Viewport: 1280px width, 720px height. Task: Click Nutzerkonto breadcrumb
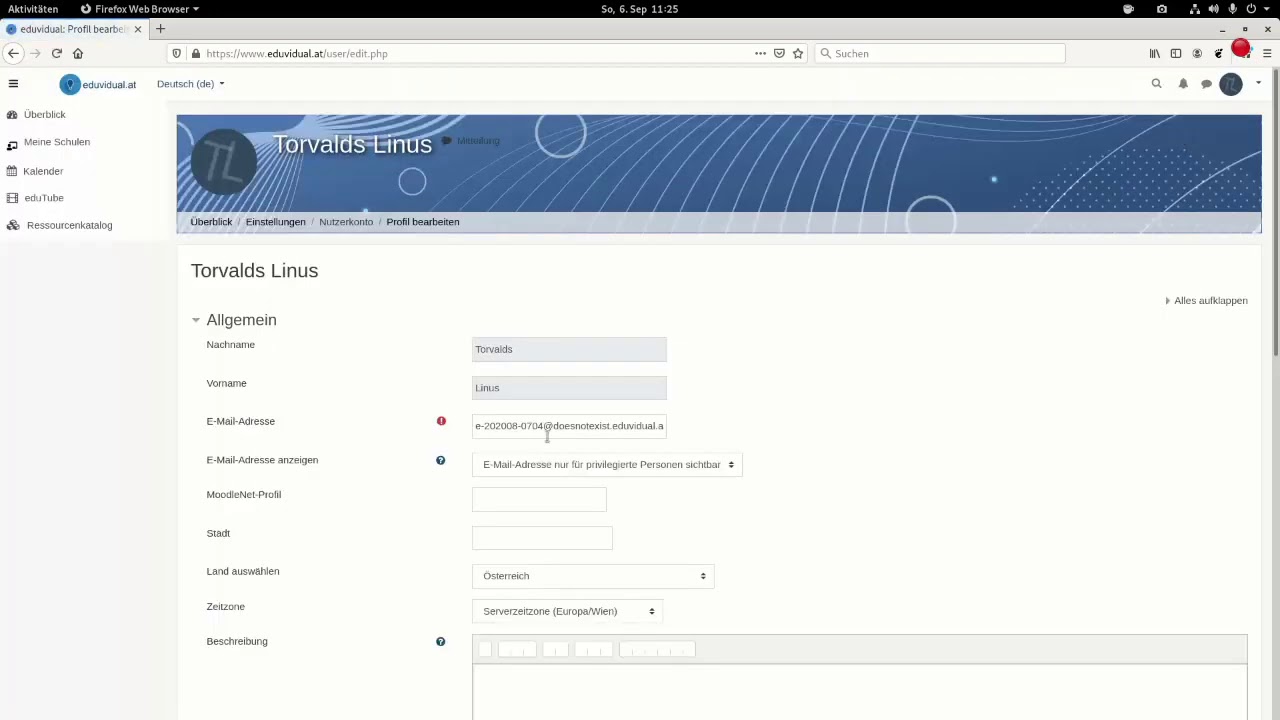[346, 222]
